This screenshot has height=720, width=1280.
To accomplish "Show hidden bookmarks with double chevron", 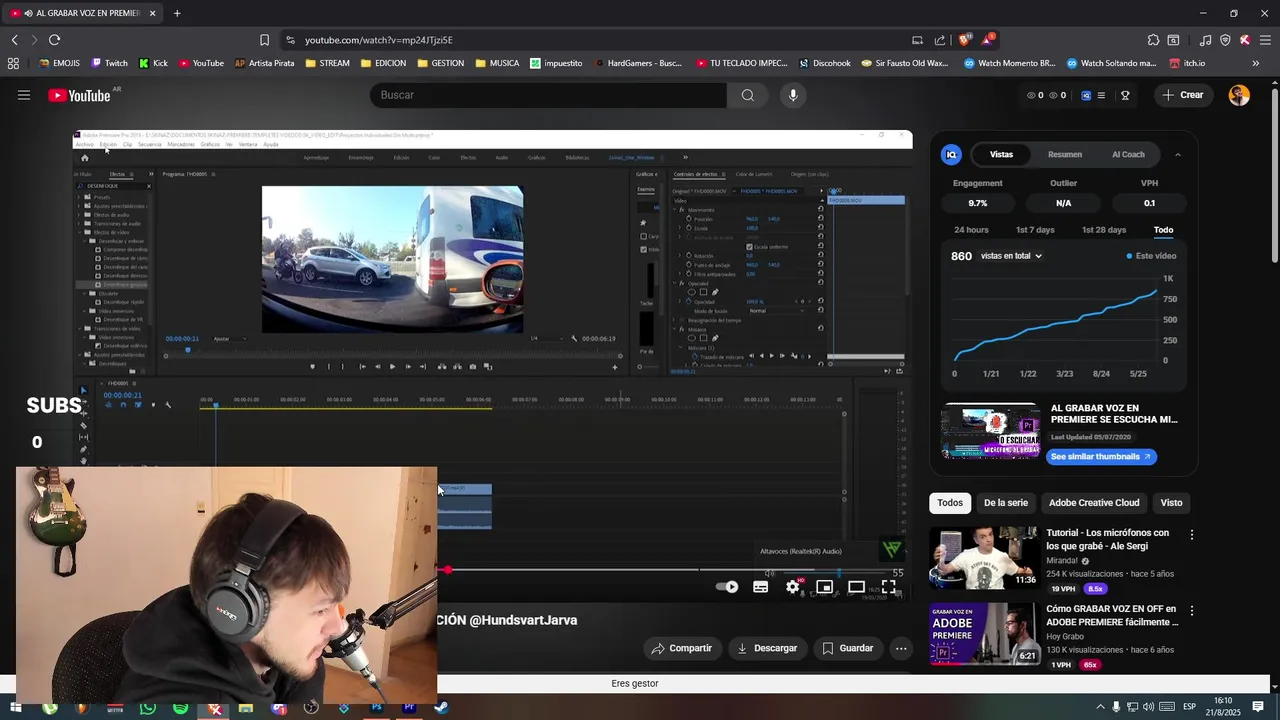I will 1255,63.
